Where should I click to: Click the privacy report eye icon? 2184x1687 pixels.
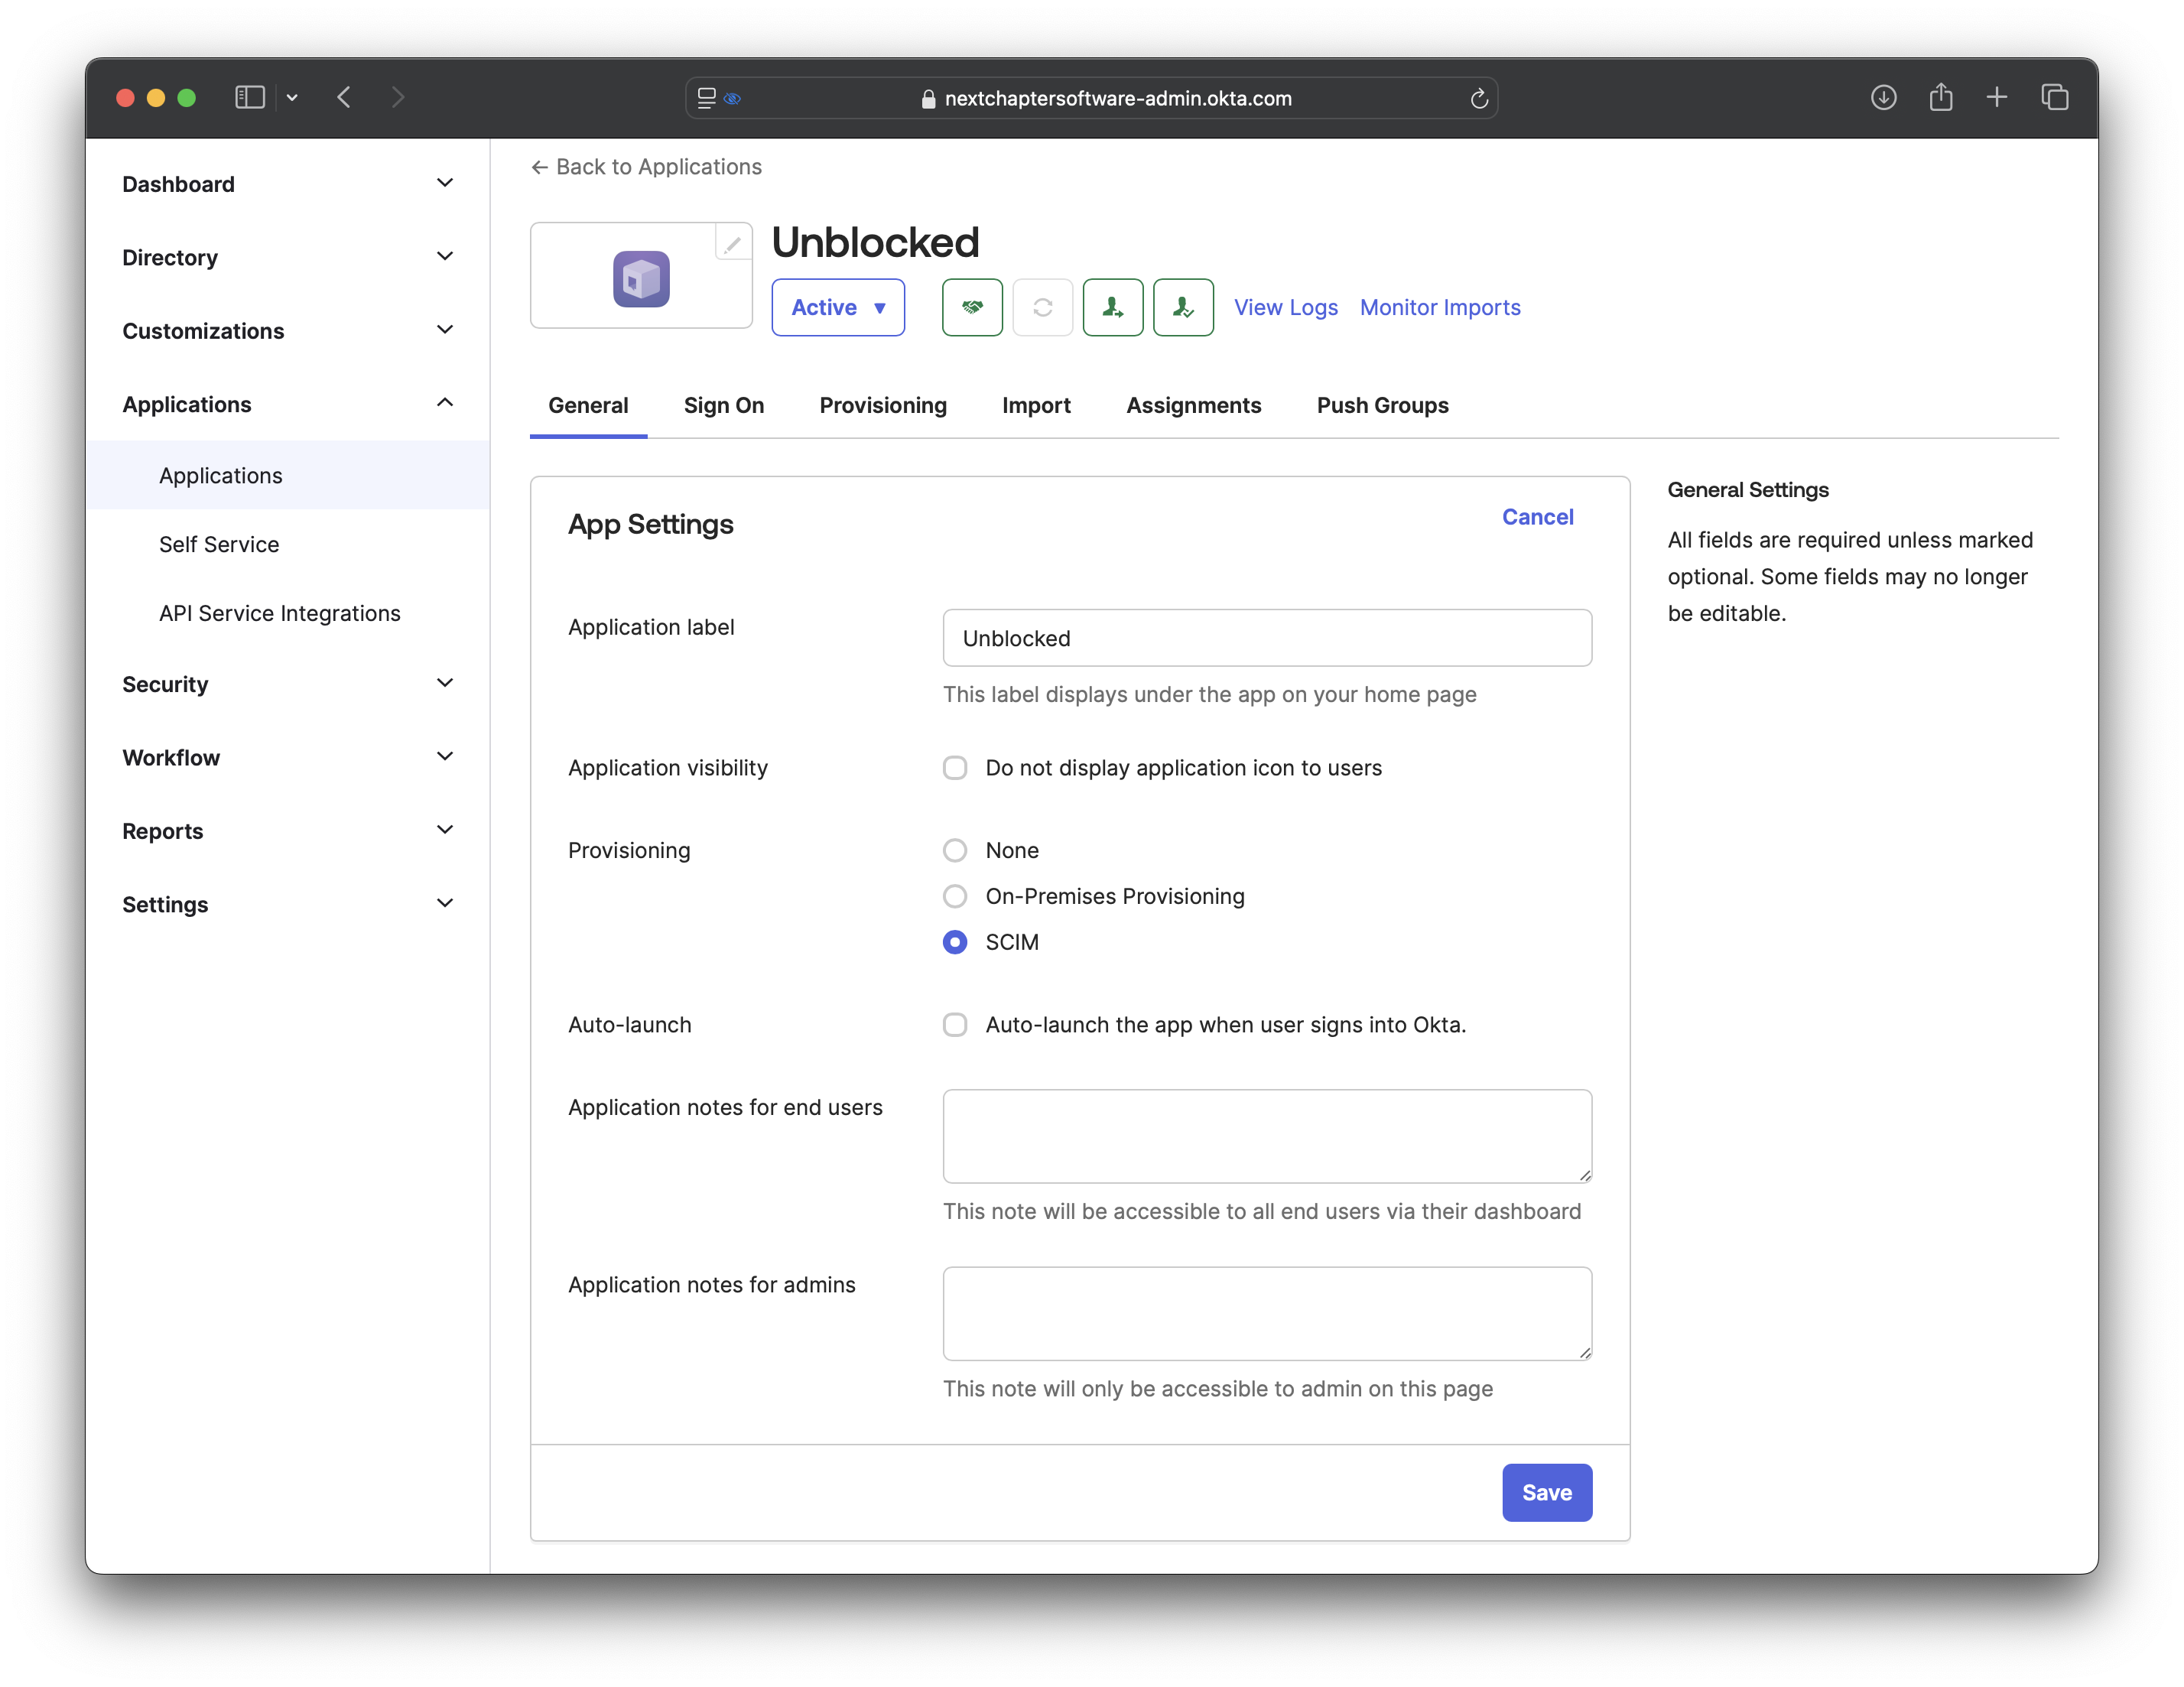tap(733, 98)
